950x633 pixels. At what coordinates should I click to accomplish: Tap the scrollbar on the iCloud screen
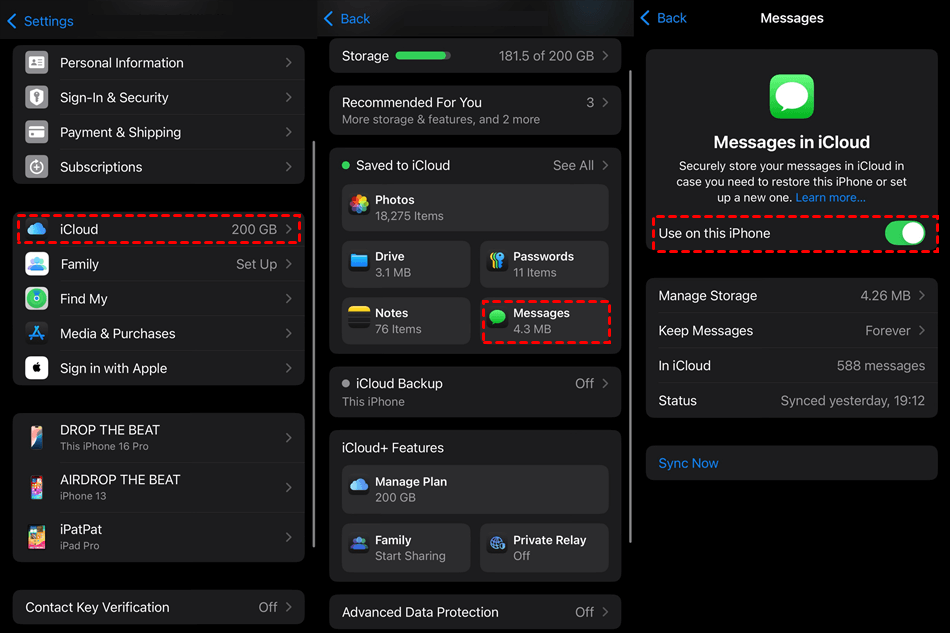(630, 306)
